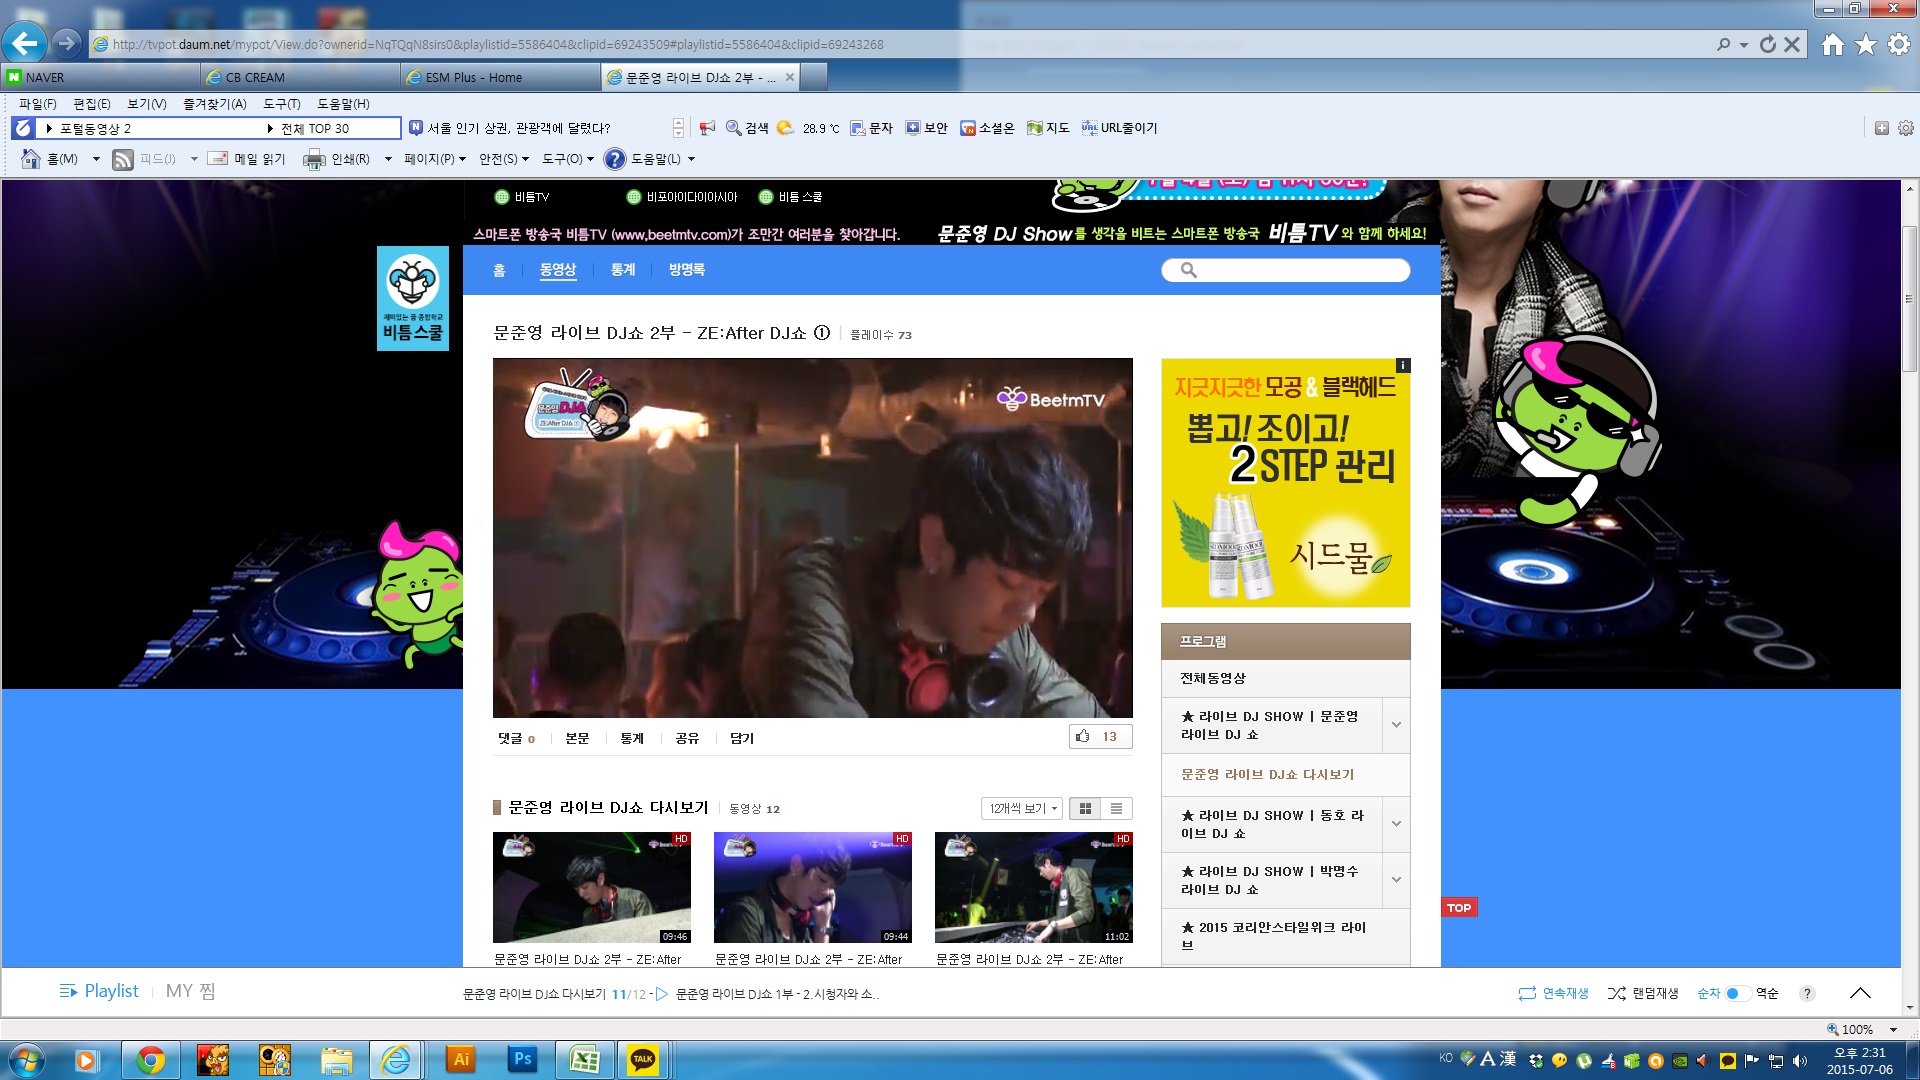Click the 비틈스쿨 side banner

pos(412,298)
